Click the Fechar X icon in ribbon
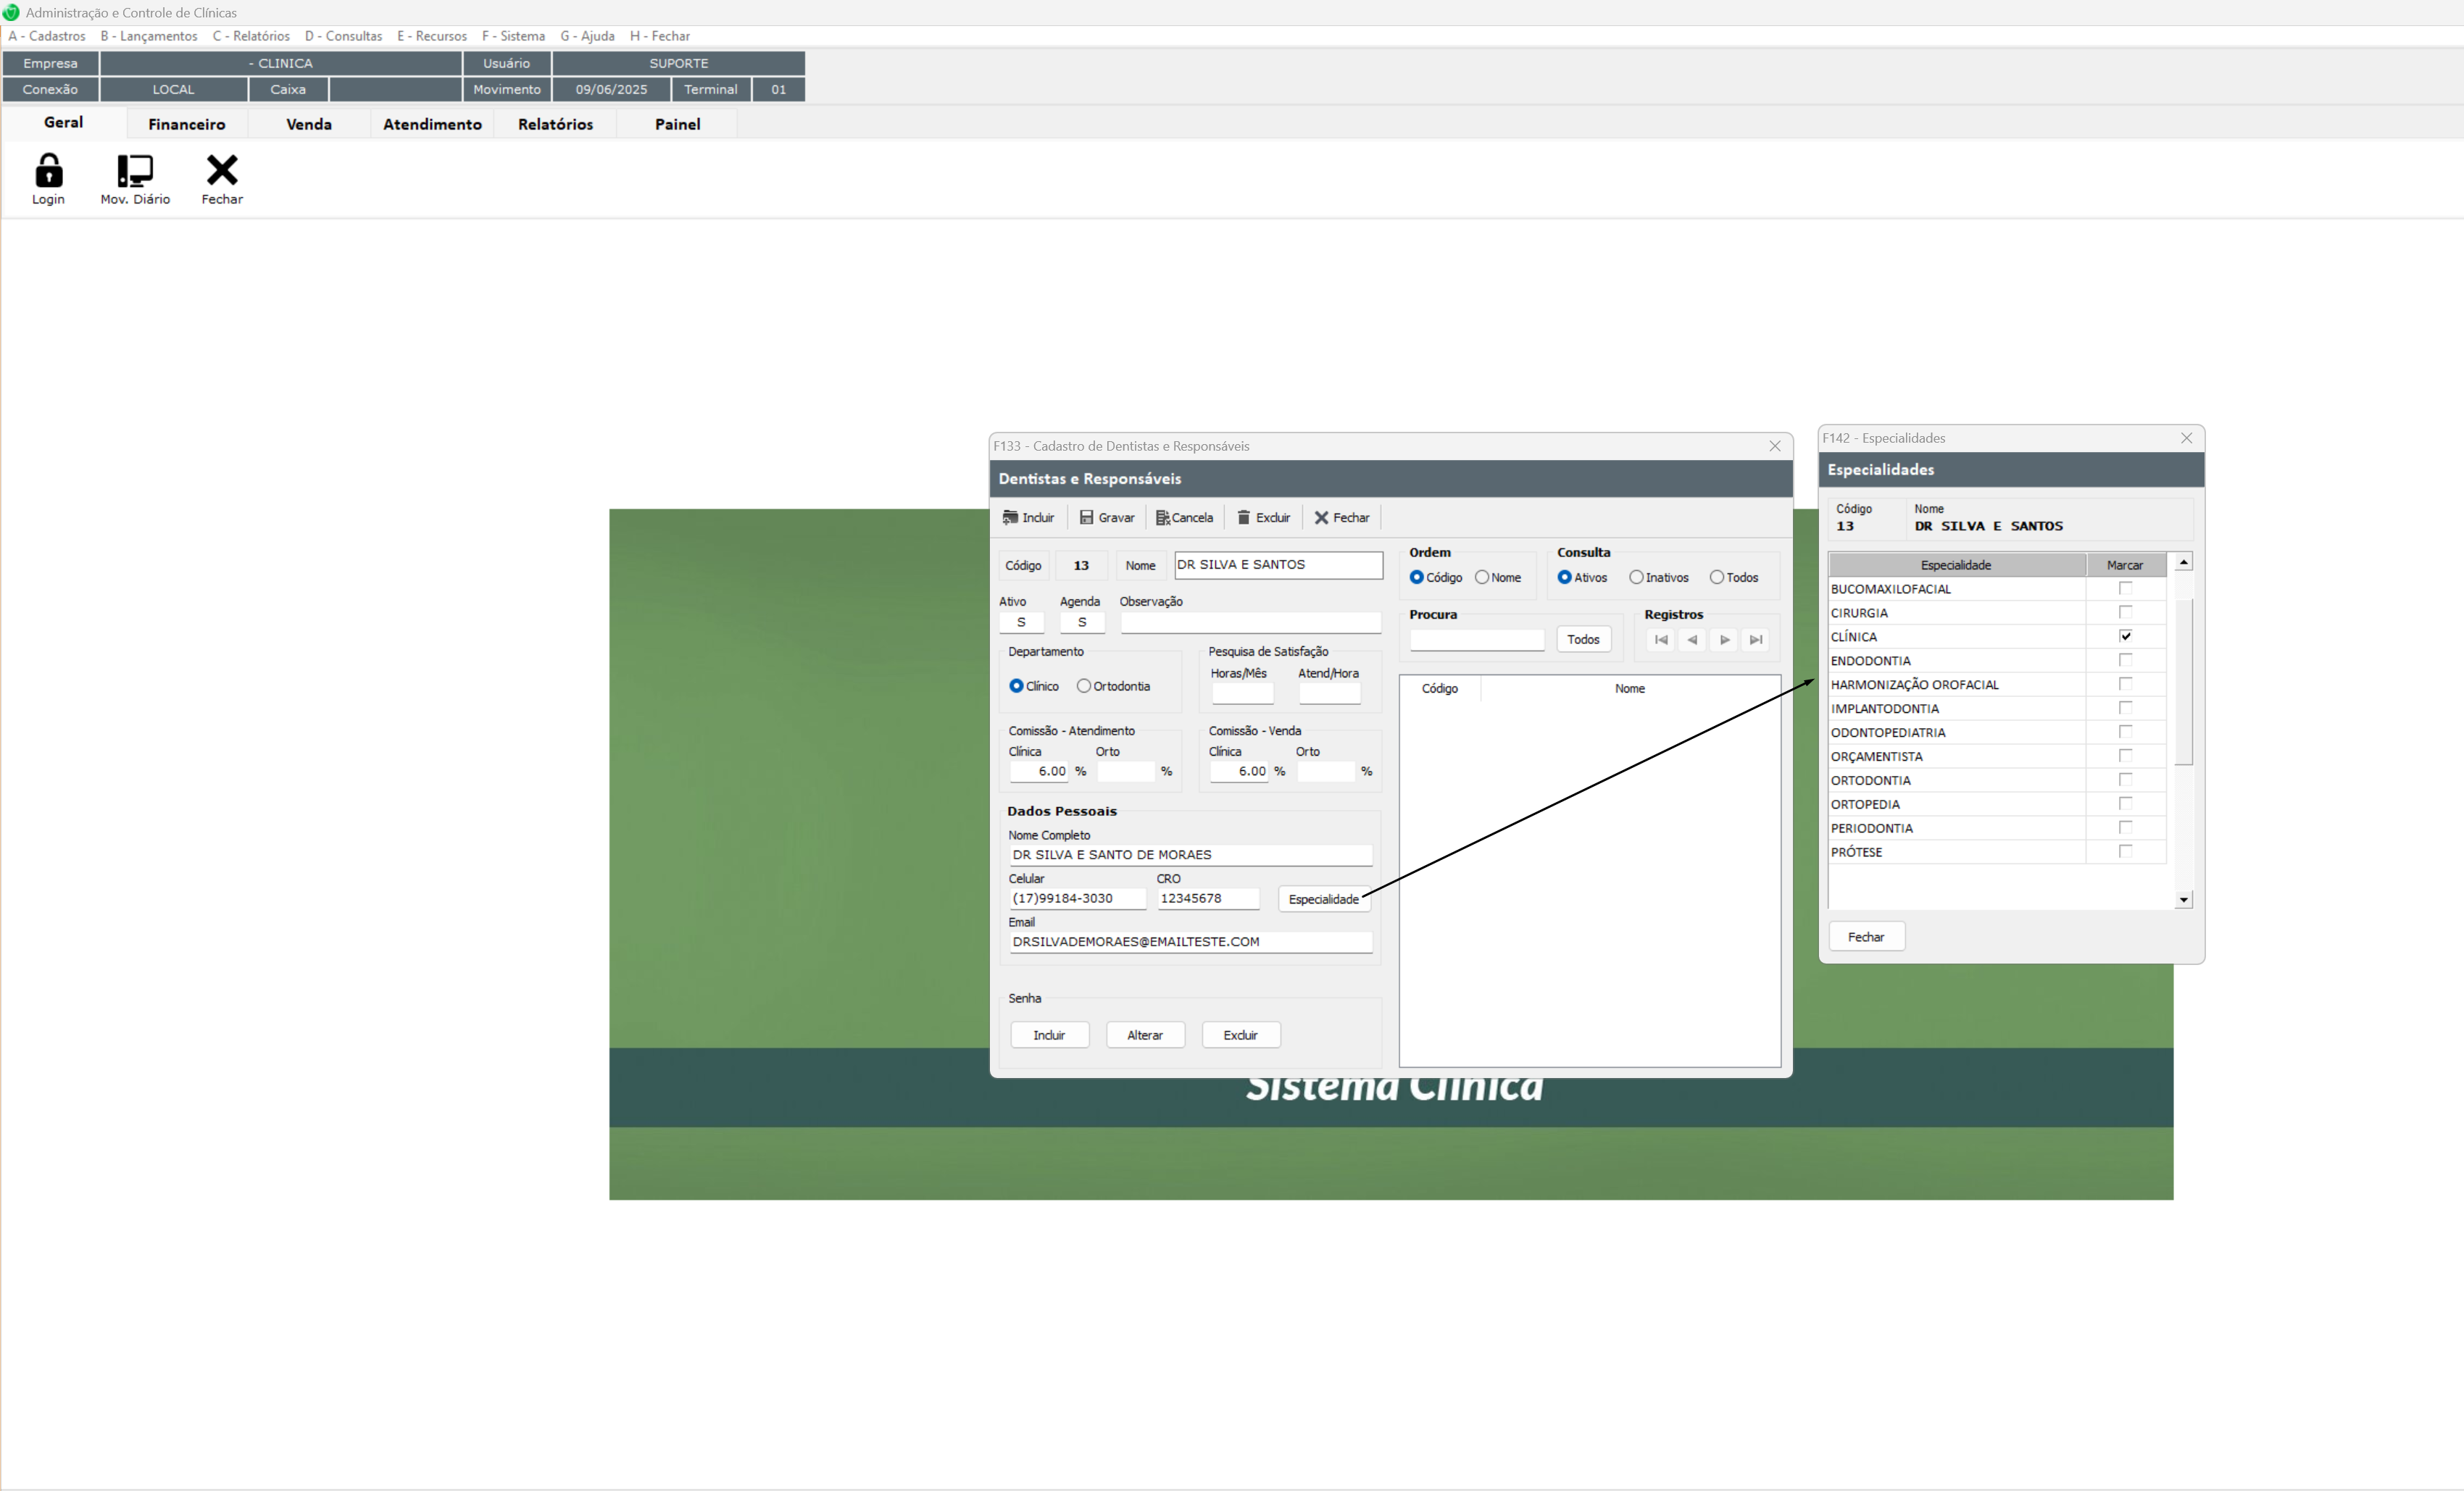Image resolution: width=2464 pixels, height=1491 pixels. 222,171
